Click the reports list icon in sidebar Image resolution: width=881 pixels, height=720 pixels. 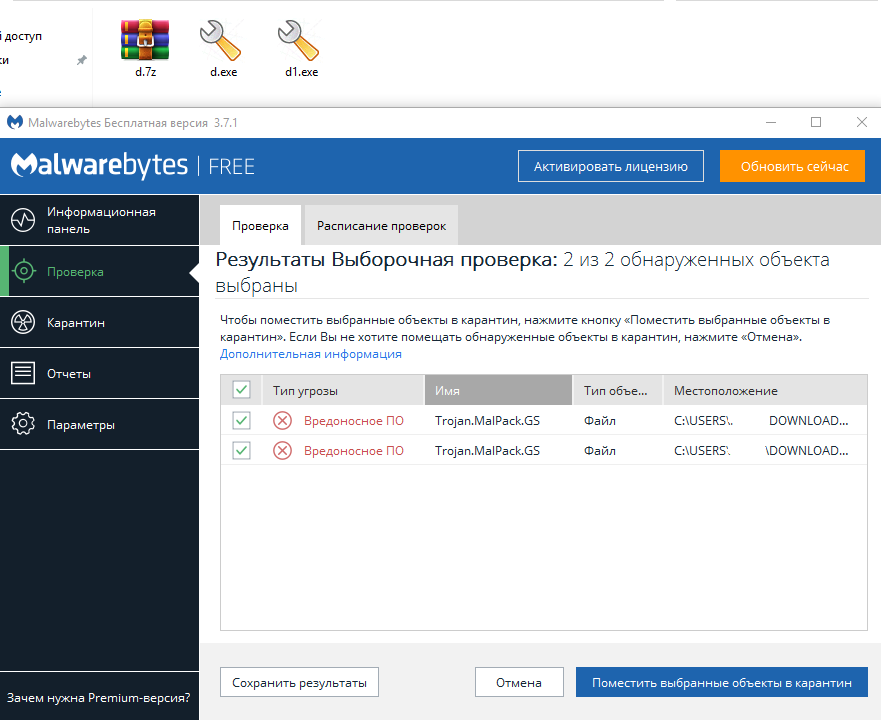(x=23, y=373)
